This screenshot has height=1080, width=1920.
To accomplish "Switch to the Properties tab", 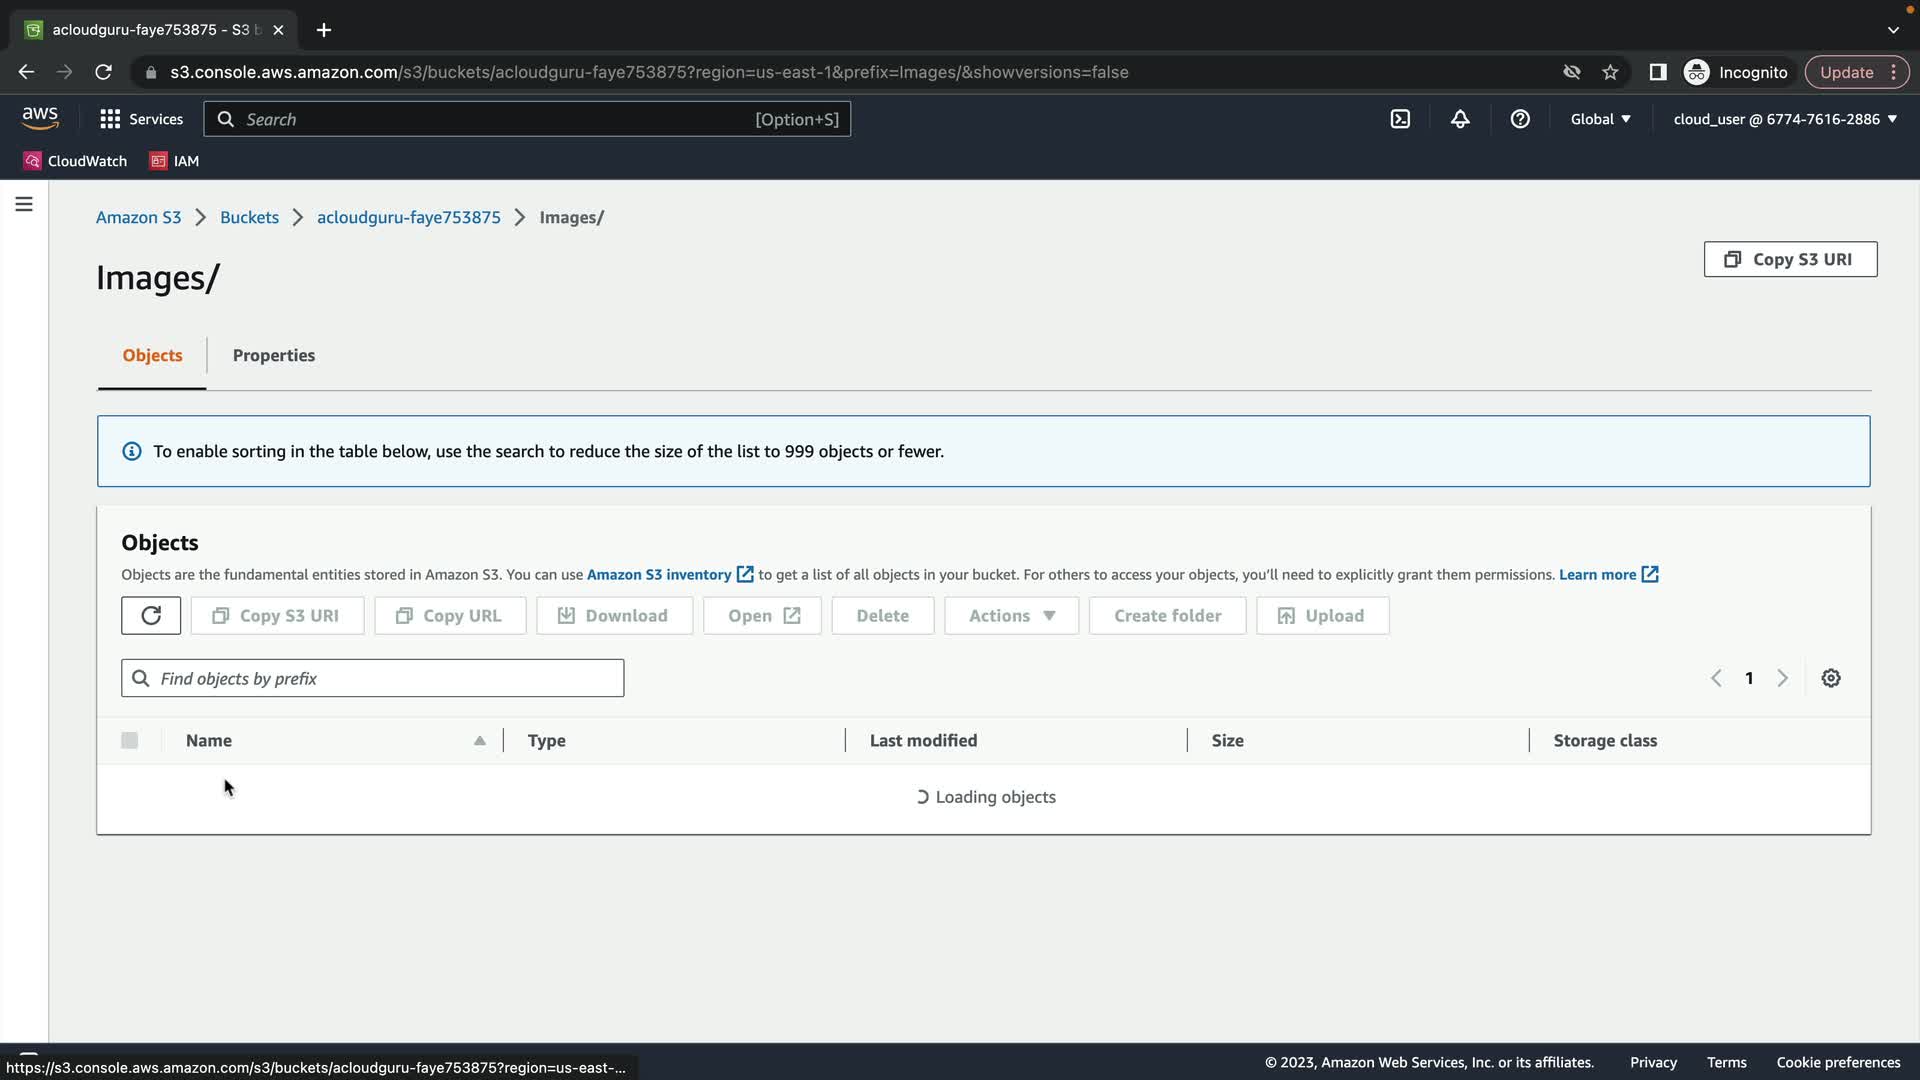I will [273, 355].
